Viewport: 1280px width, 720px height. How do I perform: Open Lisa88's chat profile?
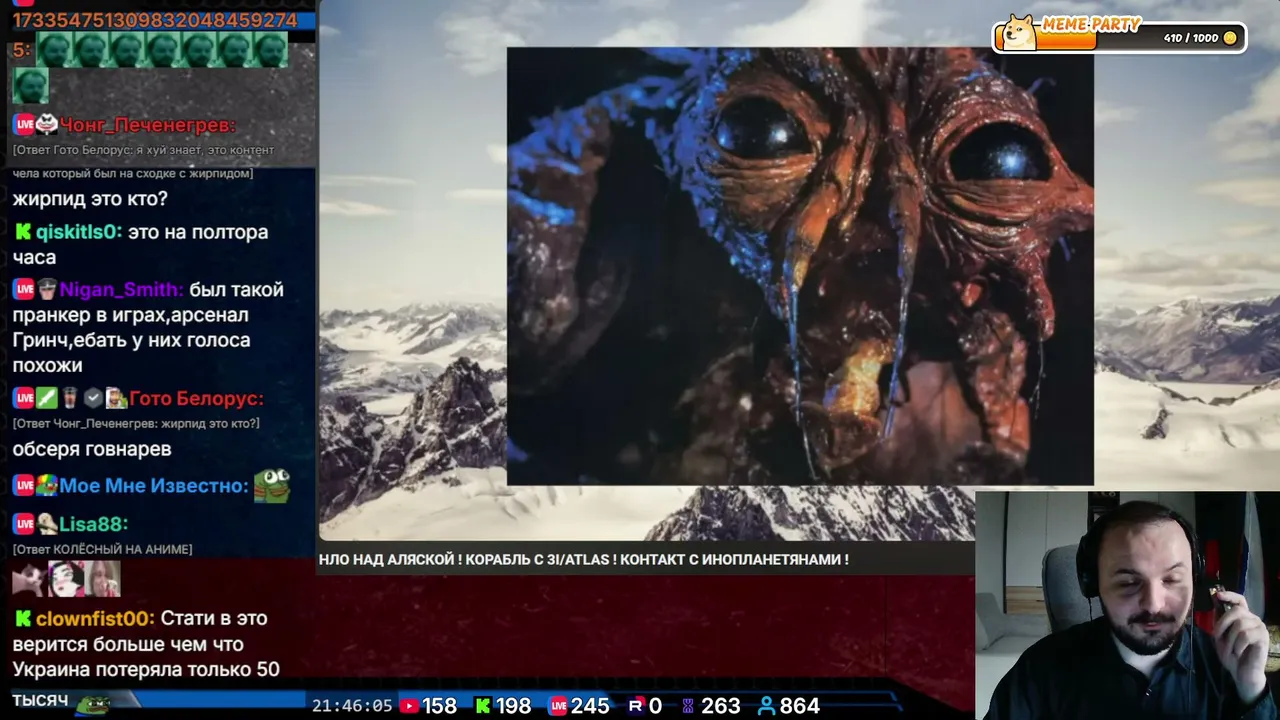coord(93,524)
